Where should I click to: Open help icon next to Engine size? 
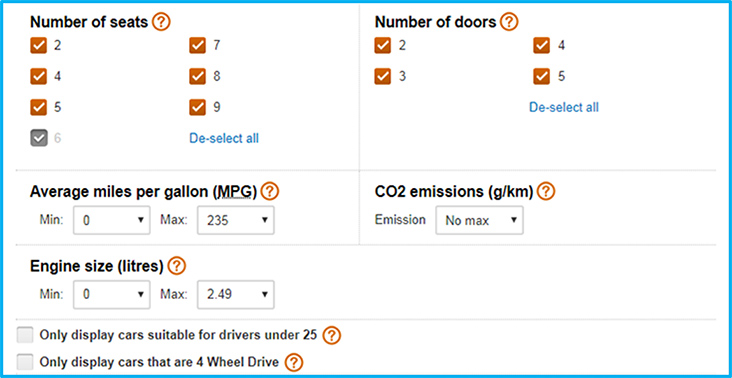[176, 266]
